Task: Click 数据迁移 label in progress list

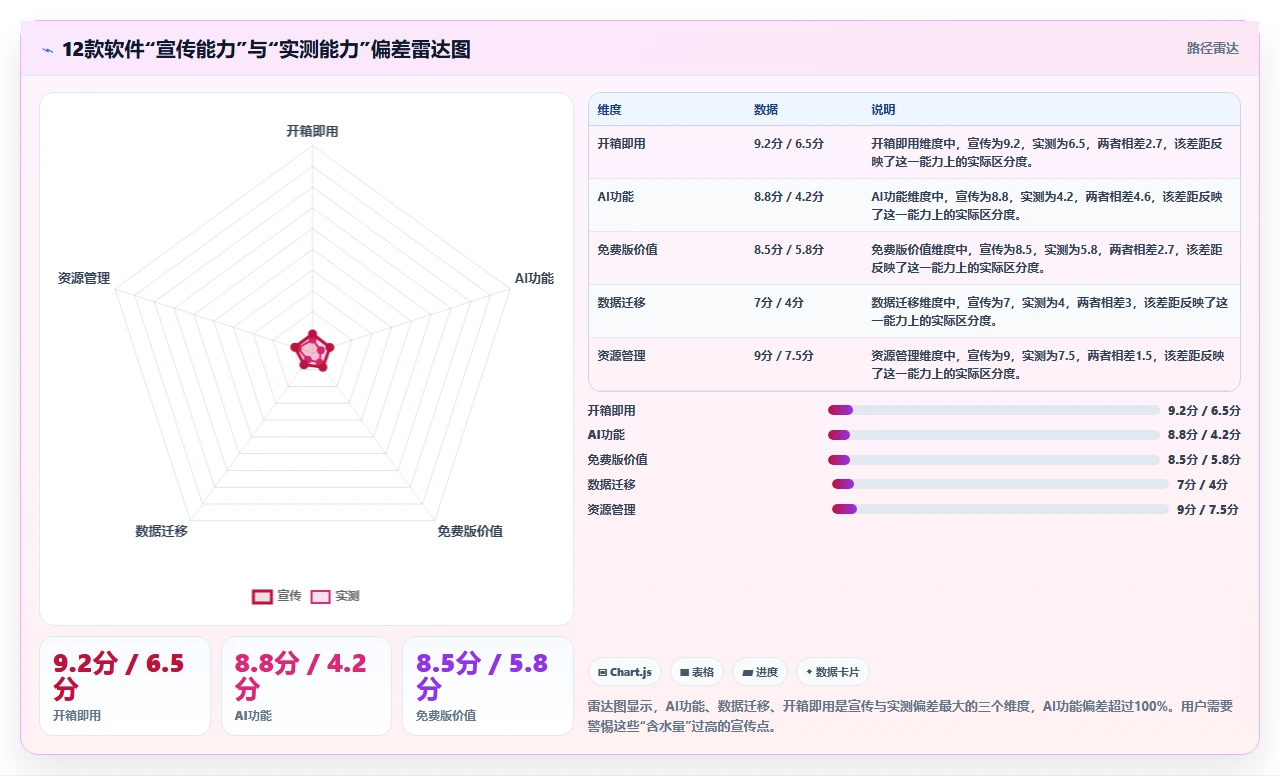Action: click(612, 484)
